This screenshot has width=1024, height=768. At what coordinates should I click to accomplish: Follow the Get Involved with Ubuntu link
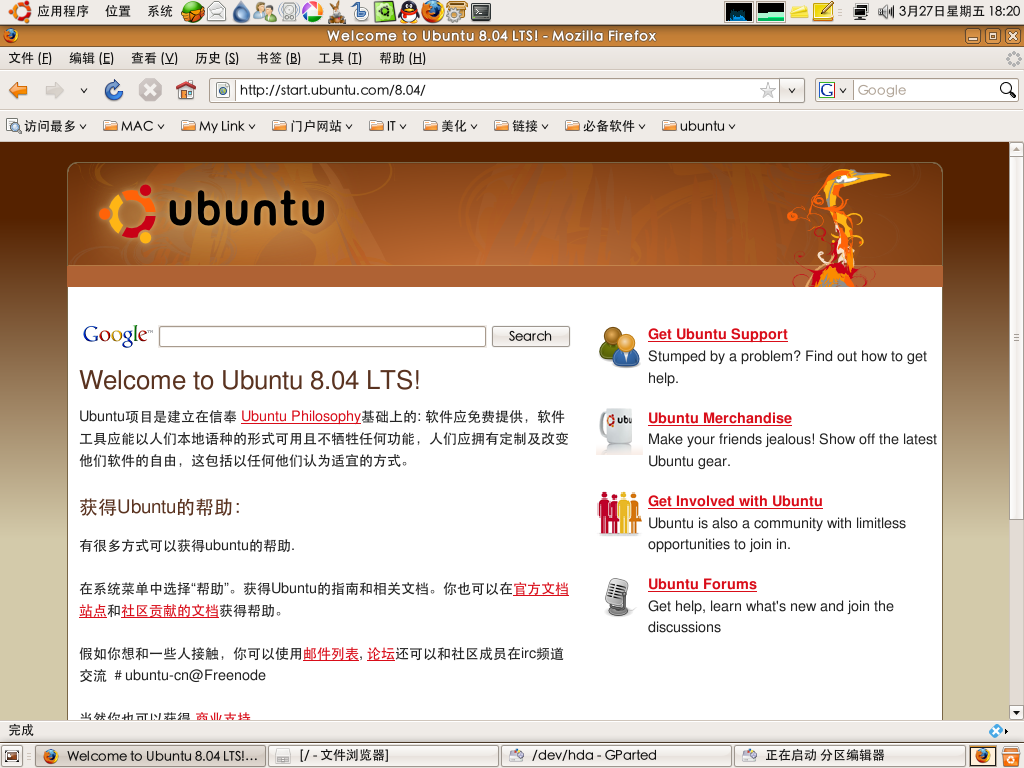(735, 501)
